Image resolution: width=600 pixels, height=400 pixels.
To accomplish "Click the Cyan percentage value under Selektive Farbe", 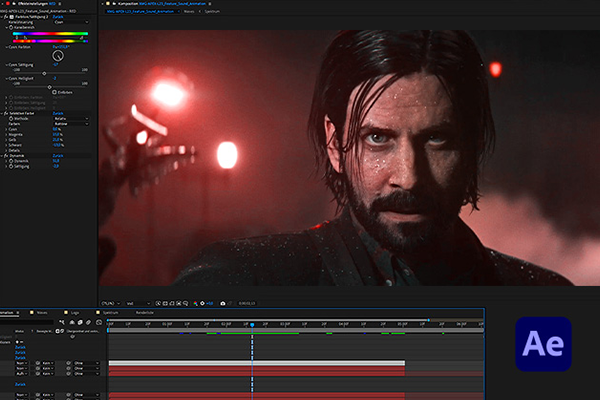I will point(57,129).
